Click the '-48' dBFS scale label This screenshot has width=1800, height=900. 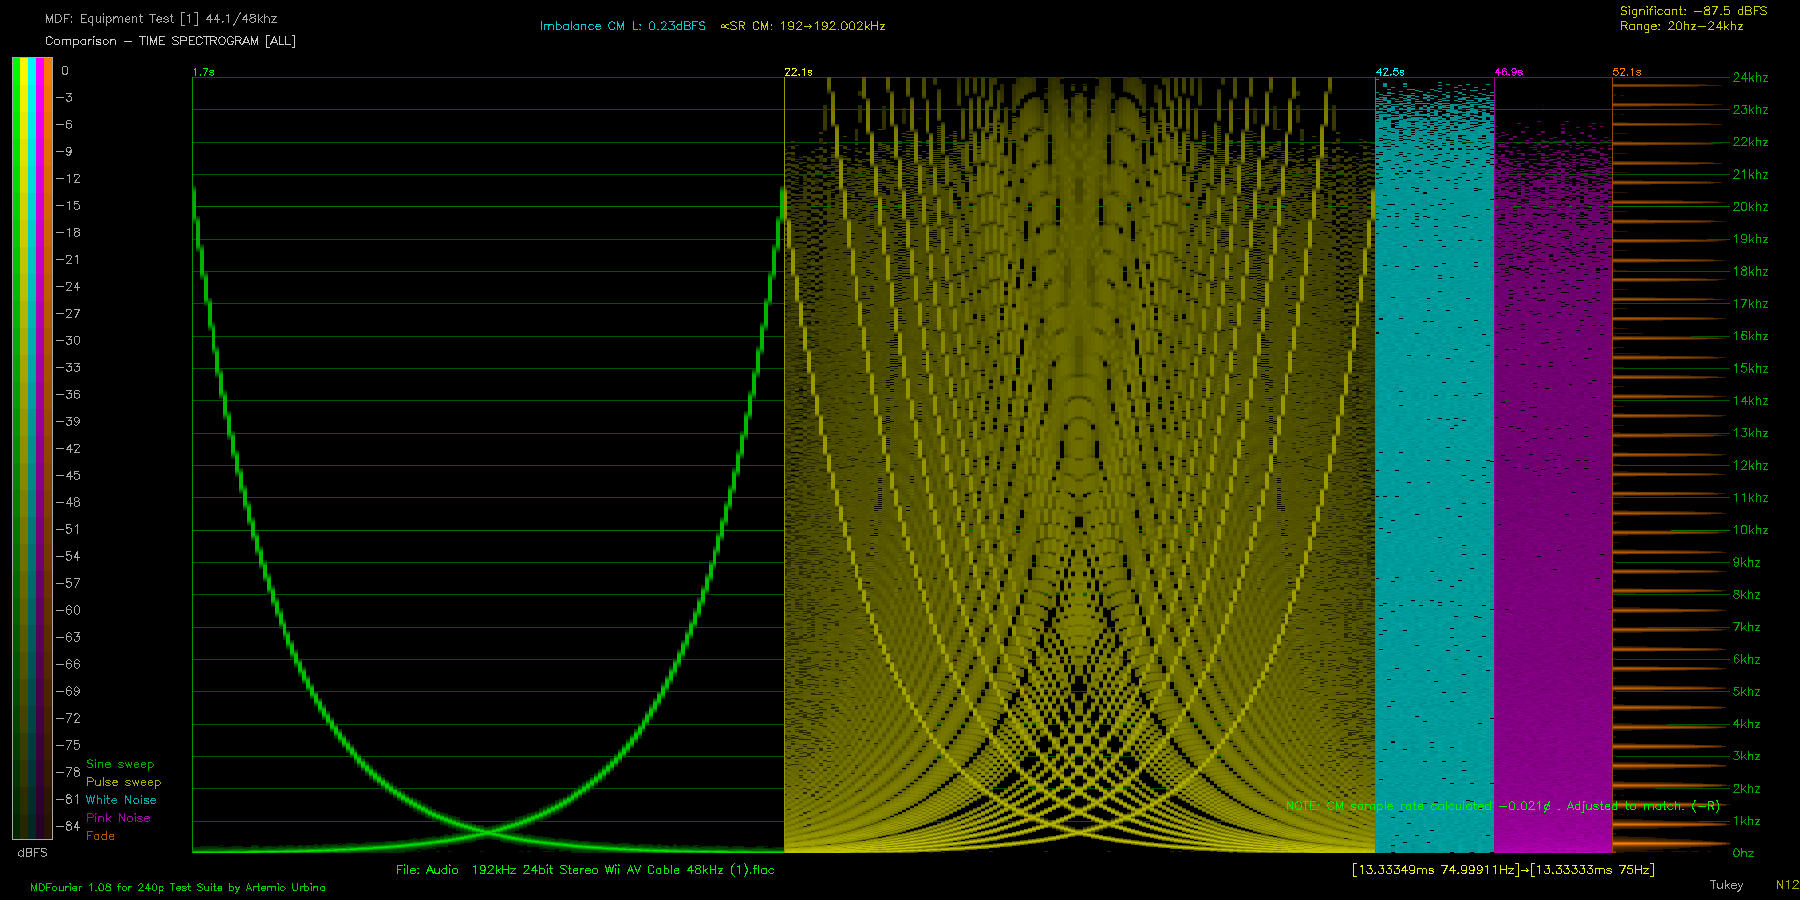pyautogui.click(x=68, y=503)
